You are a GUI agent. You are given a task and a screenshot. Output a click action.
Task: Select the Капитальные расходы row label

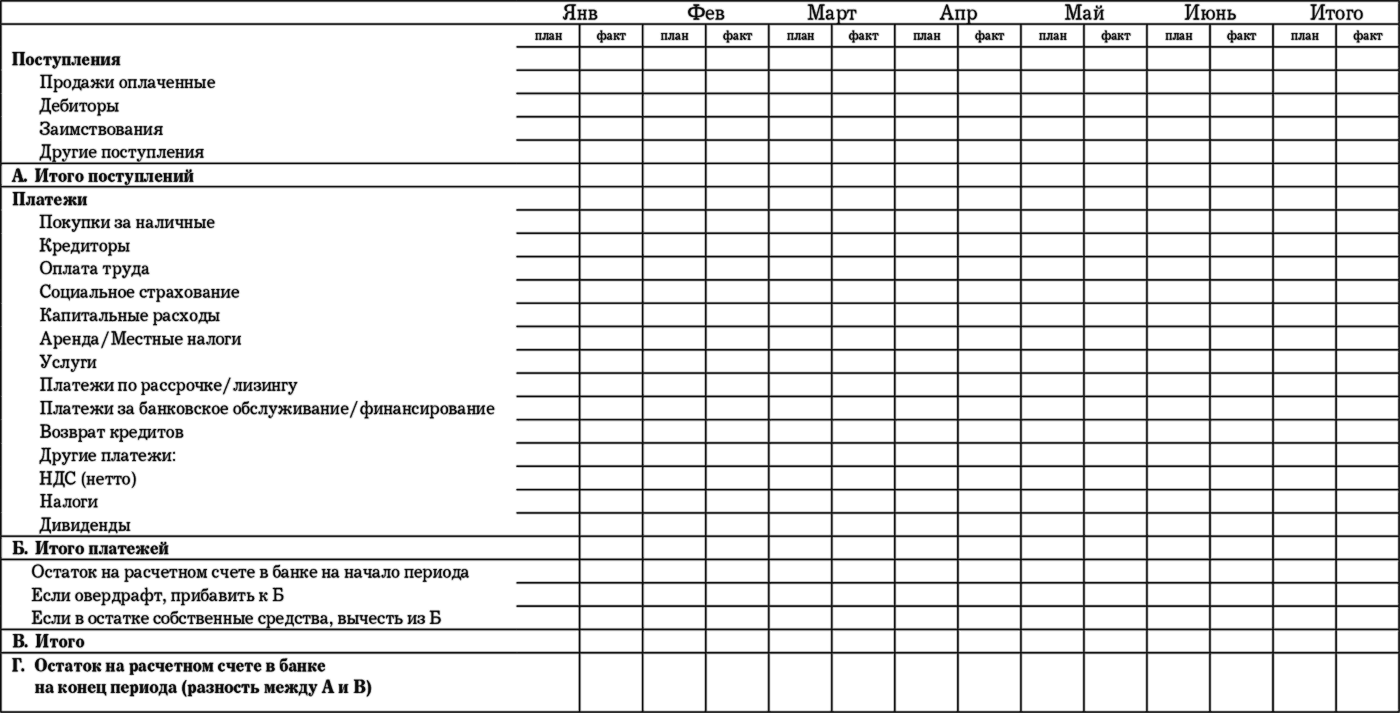click(x=130, y=316)
